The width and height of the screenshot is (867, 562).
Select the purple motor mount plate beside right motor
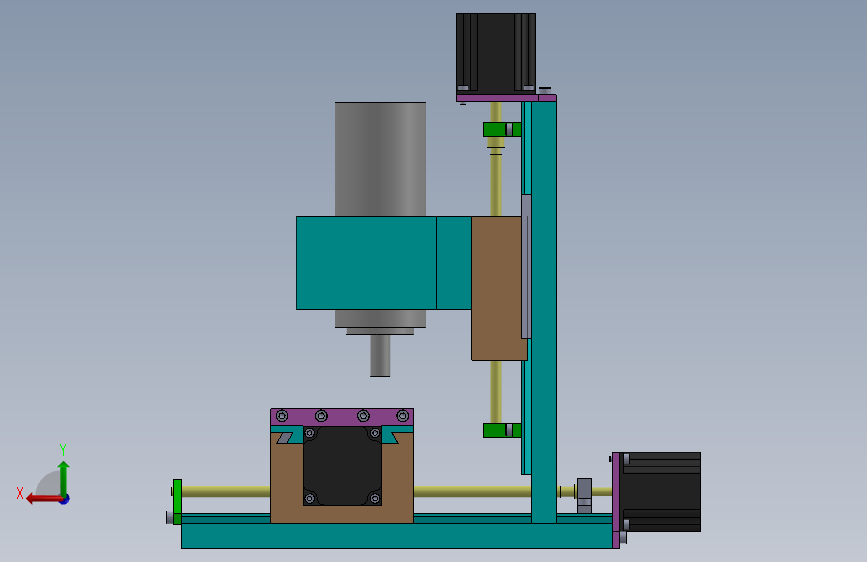pos(616,500)
